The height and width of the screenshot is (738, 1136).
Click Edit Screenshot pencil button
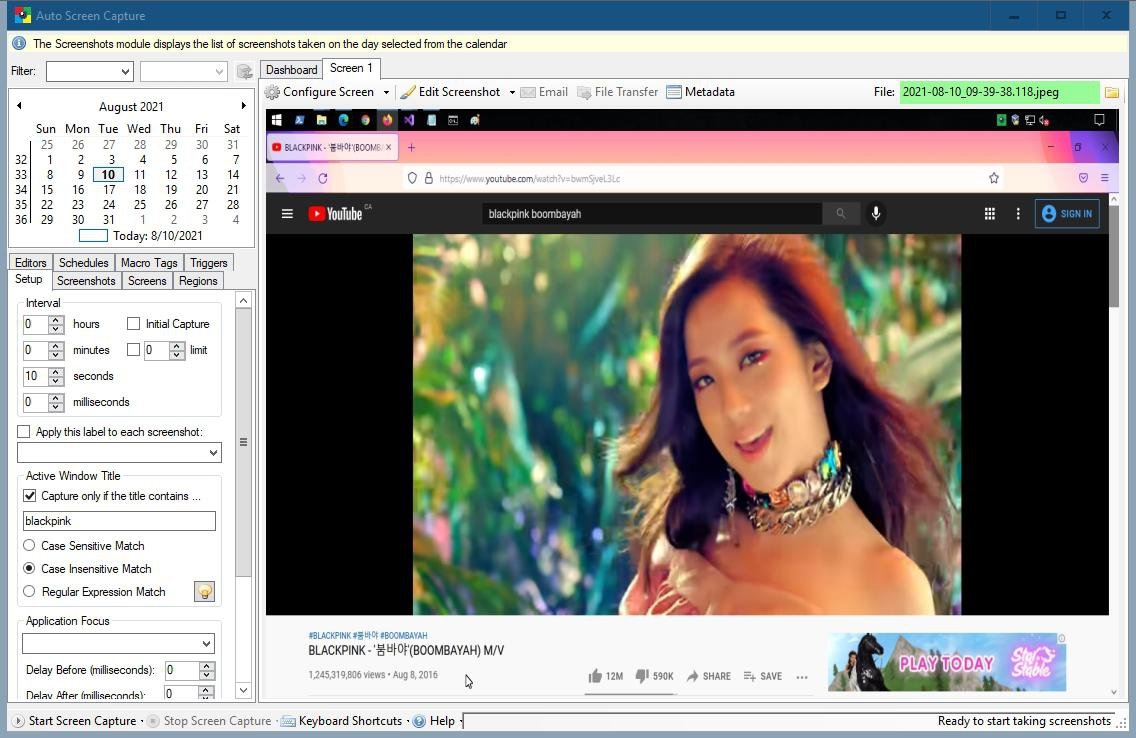450,92
